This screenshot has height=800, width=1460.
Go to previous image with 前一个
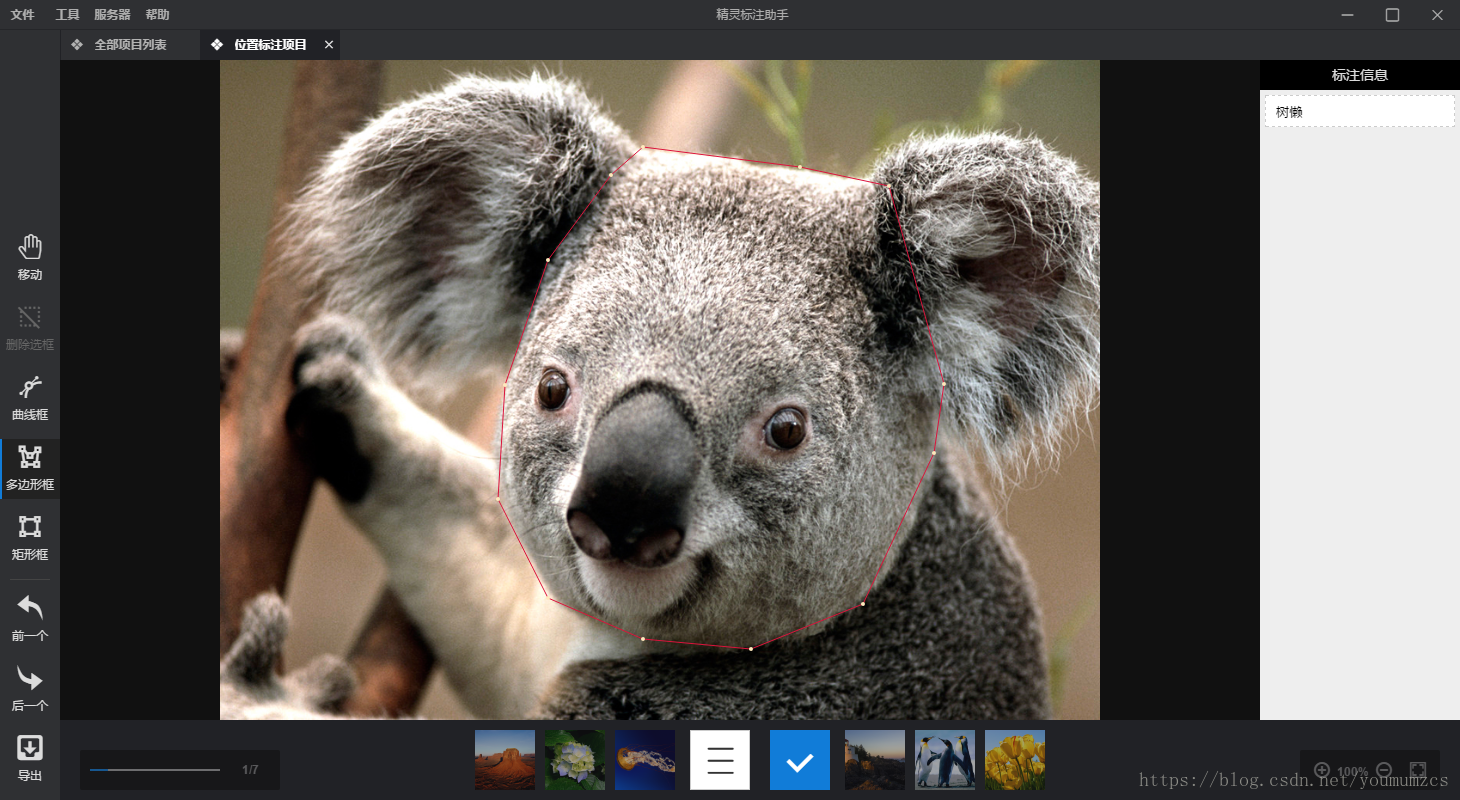[x=30, y=617]
